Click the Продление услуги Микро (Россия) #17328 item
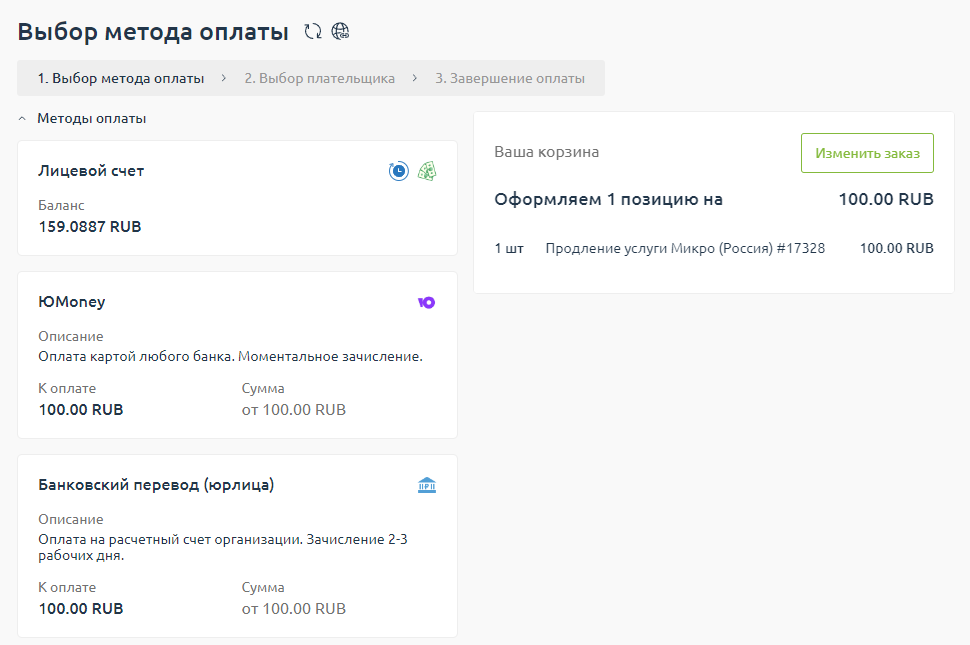Image resolution: width=970 pixels, height=645 pixels. tap(685, 248)
